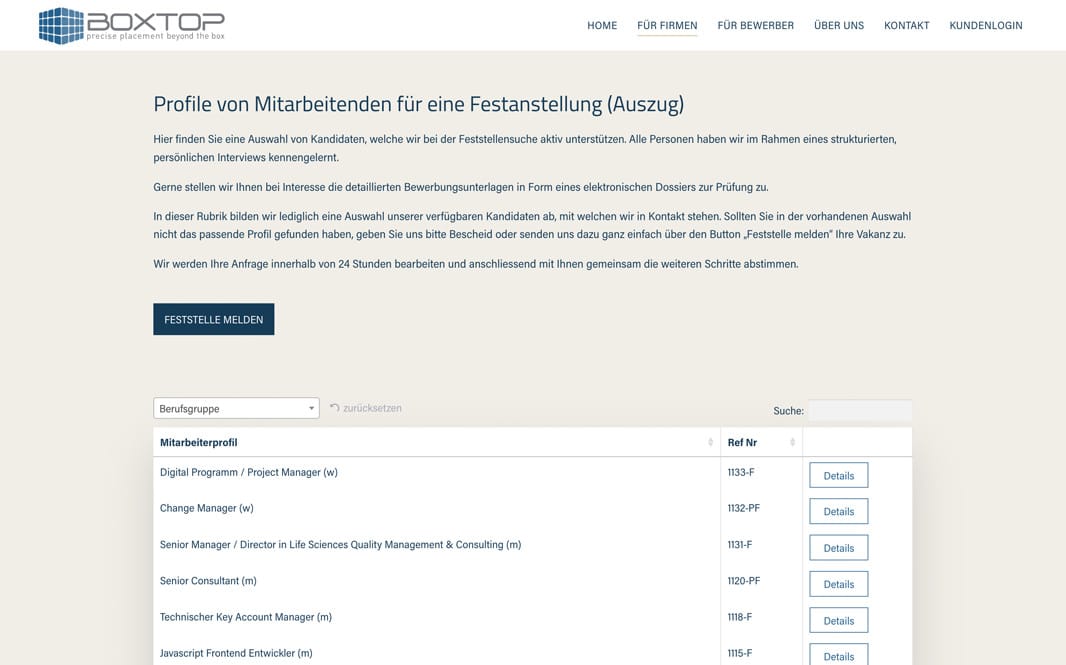Go to FÜR FIRMEN page
Viewport: 1066px width, 665px height.
pos(667,26)
